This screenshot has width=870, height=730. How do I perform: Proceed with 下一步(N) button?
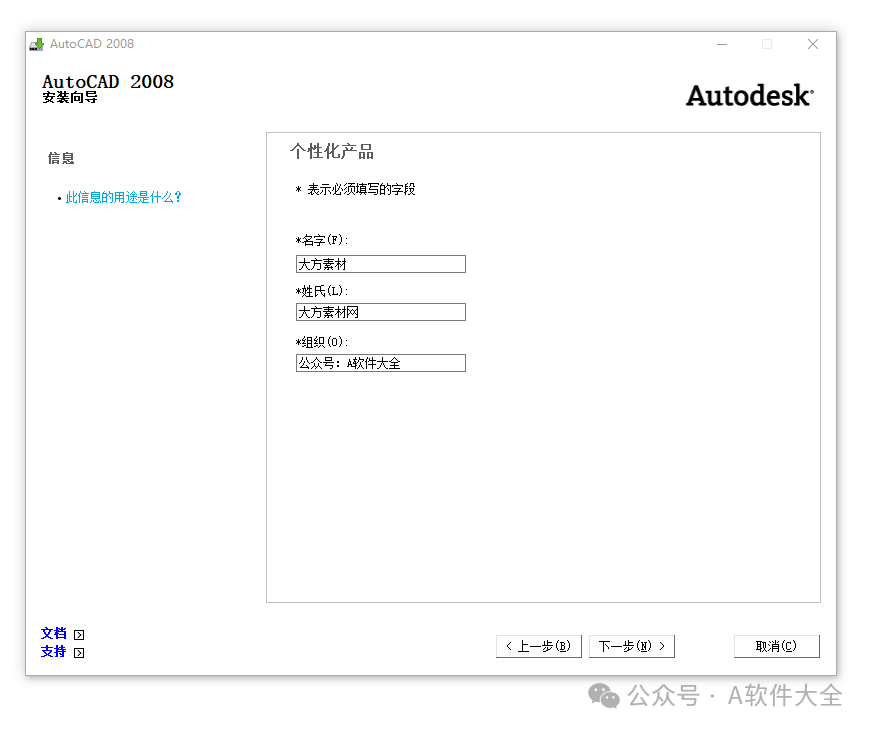tap(631, 646)
